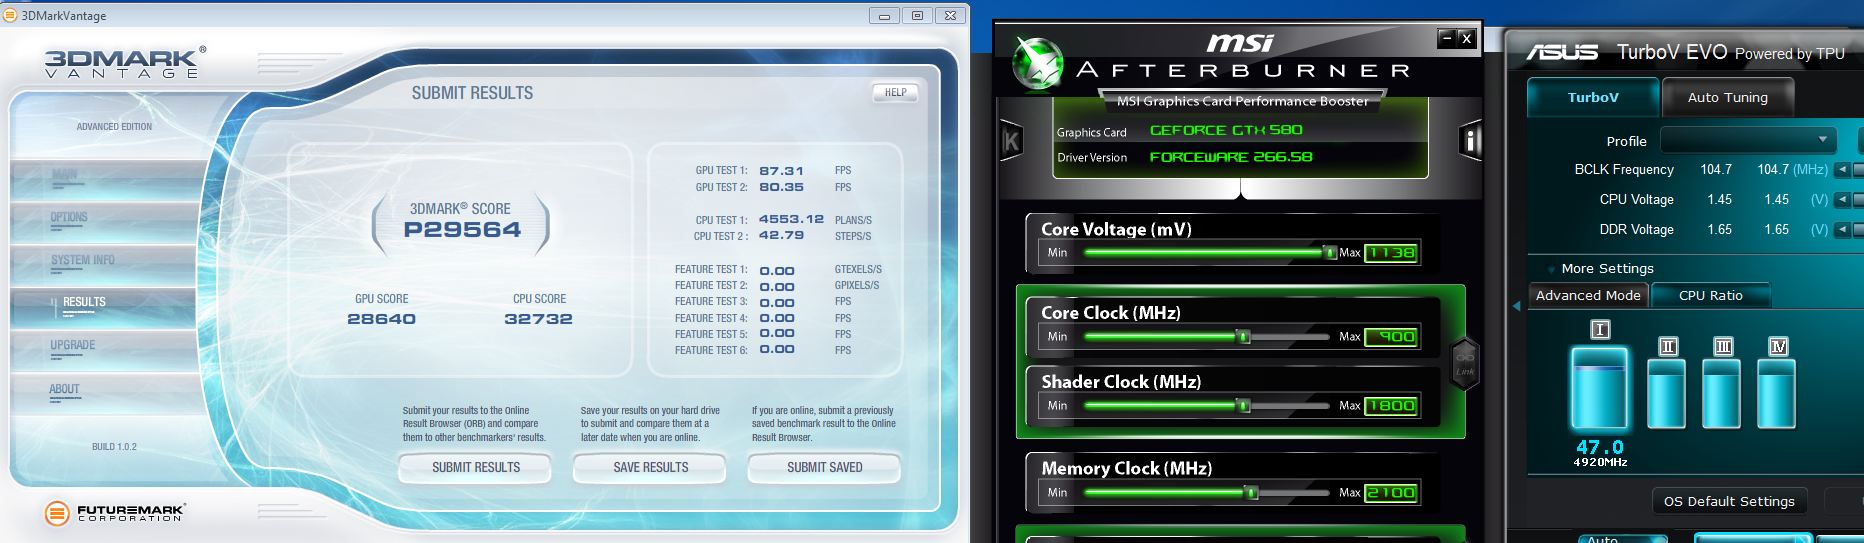The height and width of the screenshot is (543, 1864).
Task: Toggle core and shader clock Link icon
Action: (x=1464, y=363)
